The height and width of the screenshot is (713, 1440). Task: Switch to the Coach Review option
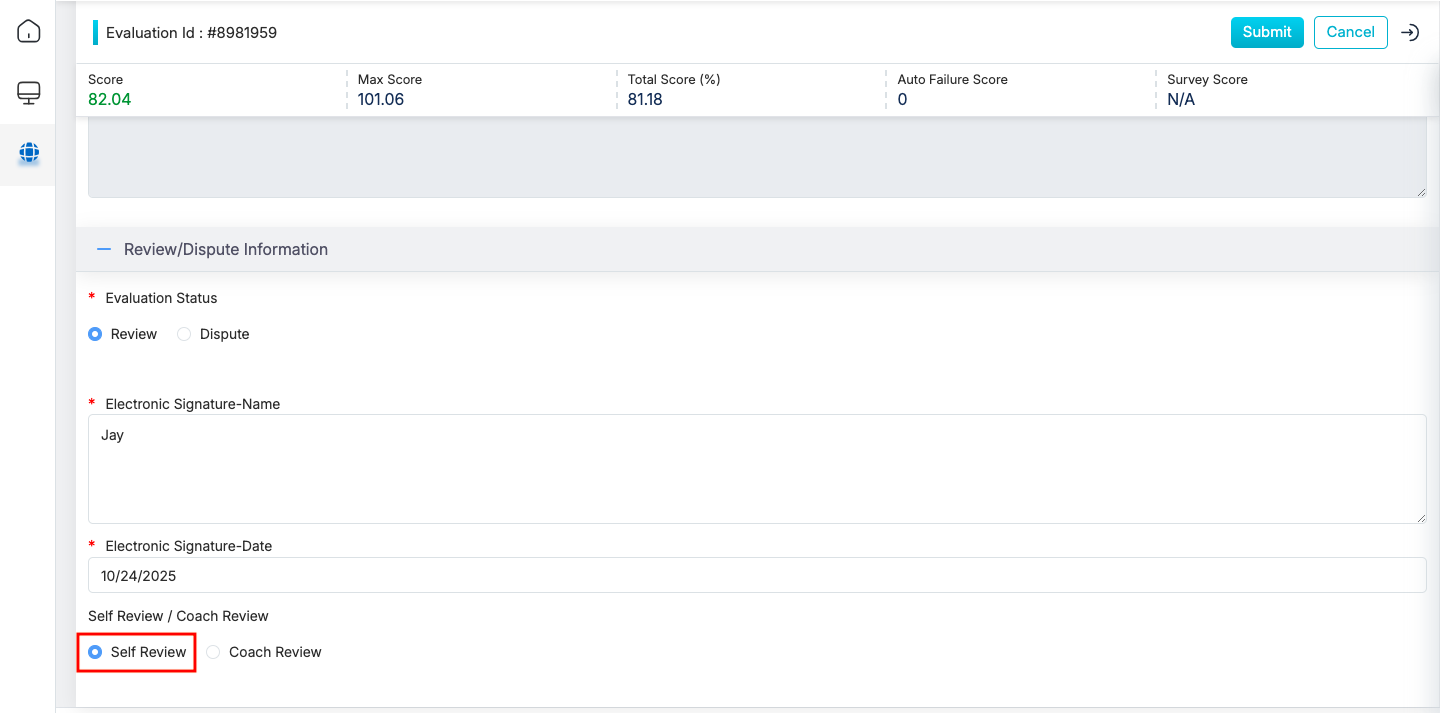point(214,652)
